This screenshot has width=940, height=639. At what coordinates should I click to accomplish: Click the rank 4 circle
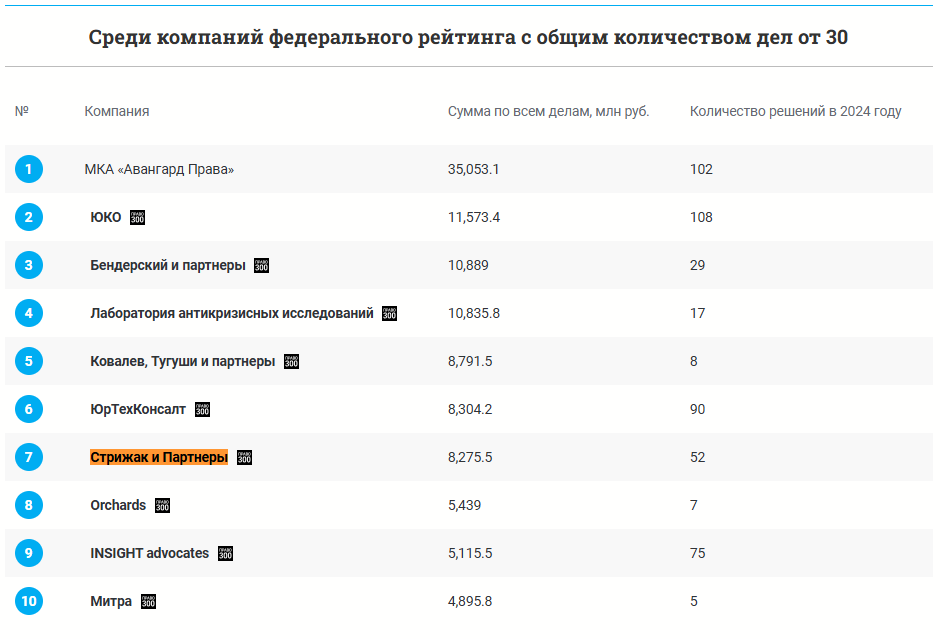(29, 313)
